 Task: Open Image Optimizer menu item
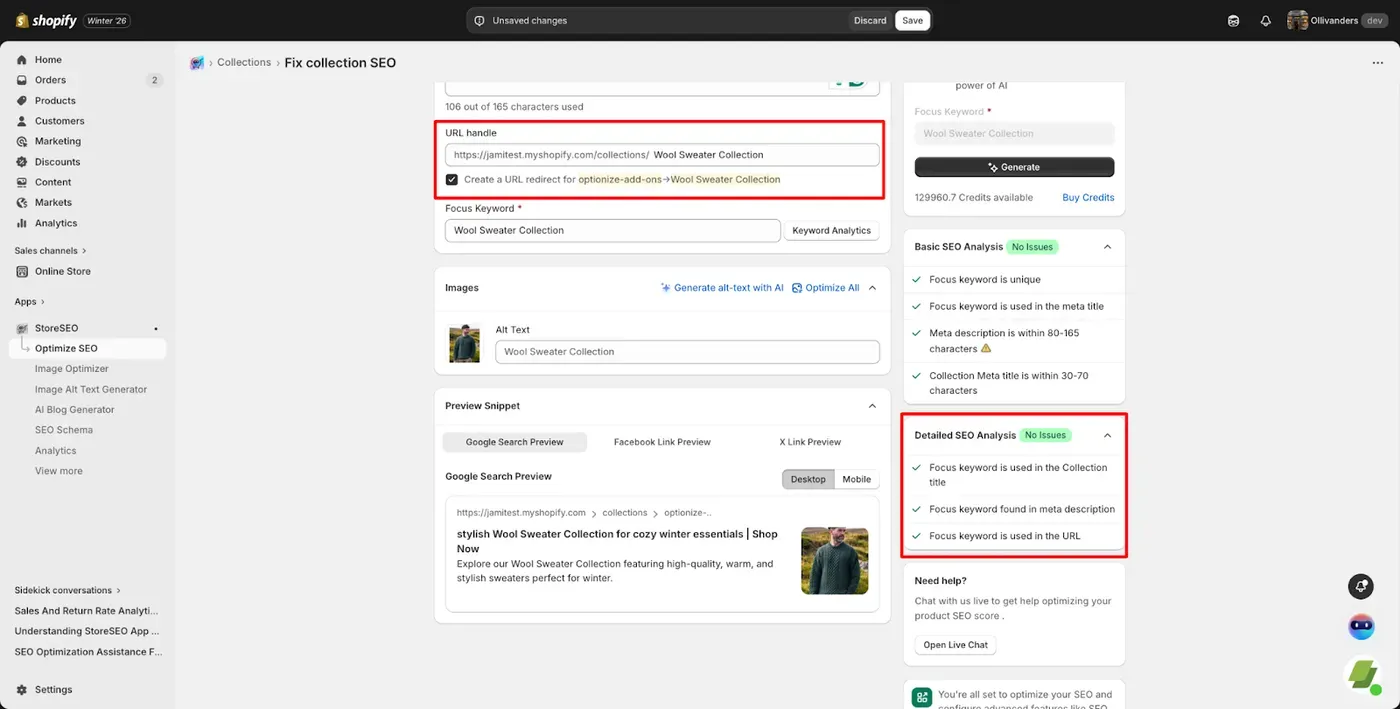(x=72, y=369)
